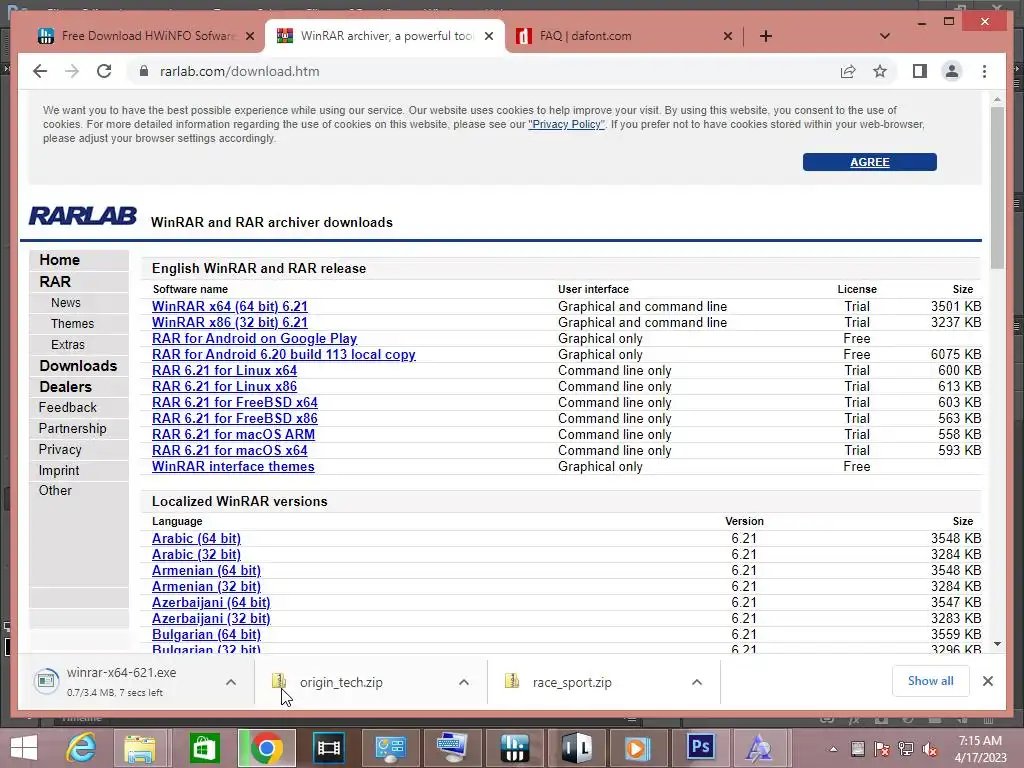Download RAR 6.21 for FreeBSD x86
Viewport: 1024px width, 768px height.
coord(235,419)
